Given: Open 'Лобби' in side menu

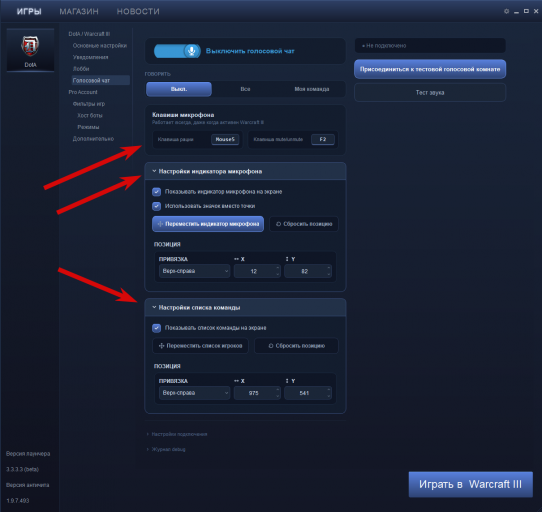Looking at the screenshot, I should (81, 69).
